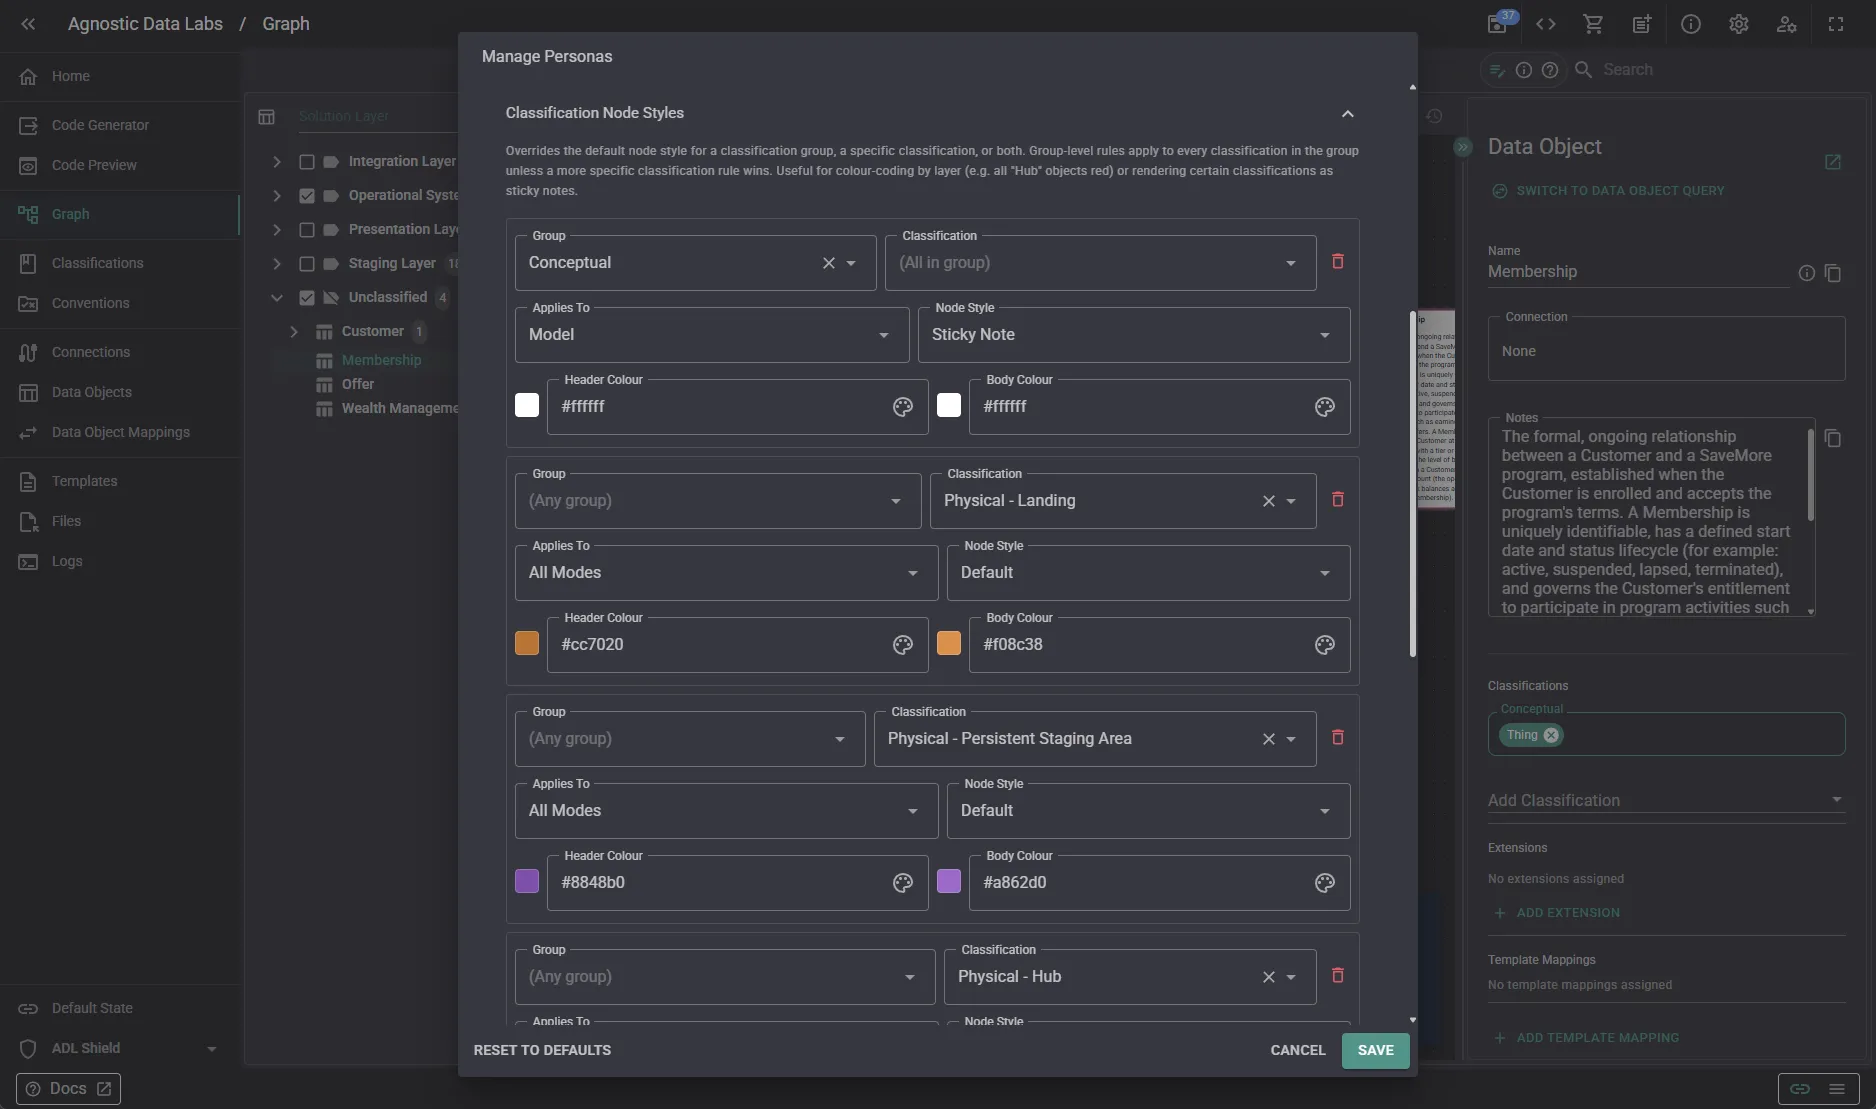Toggle Operational System checkbox
The image size is (1876, 1109).
coord(307,196)
